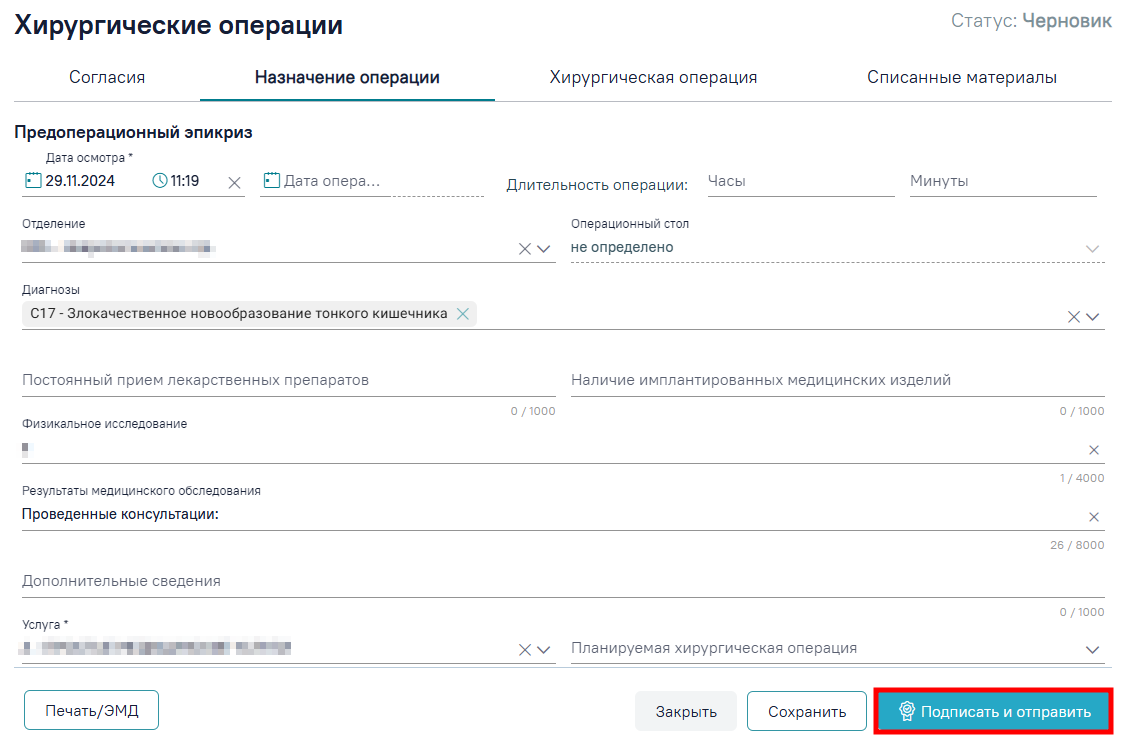Click the 11:19 time value
The width and height of the screenshot is (1123, 746).
point(185,181)
